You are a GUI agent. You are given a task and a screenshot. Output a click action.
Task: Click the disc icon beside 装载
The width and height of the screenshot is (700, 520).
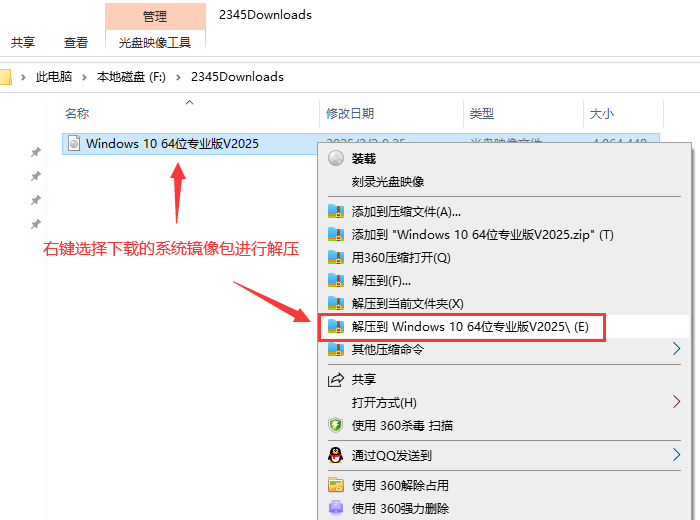pos(336,159)
